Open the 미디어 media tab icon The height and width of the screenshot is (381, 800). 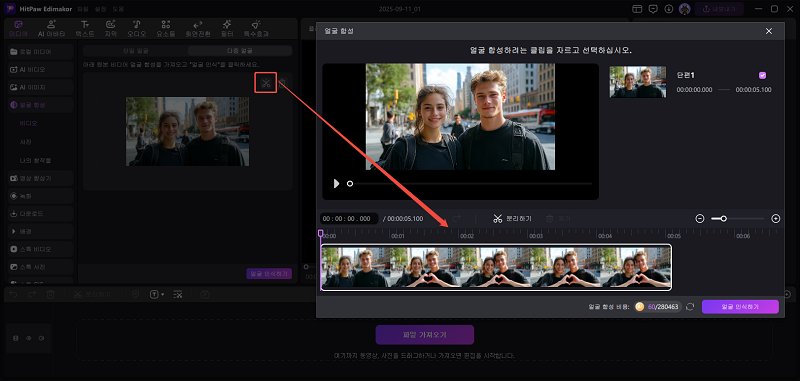[18, 24]
